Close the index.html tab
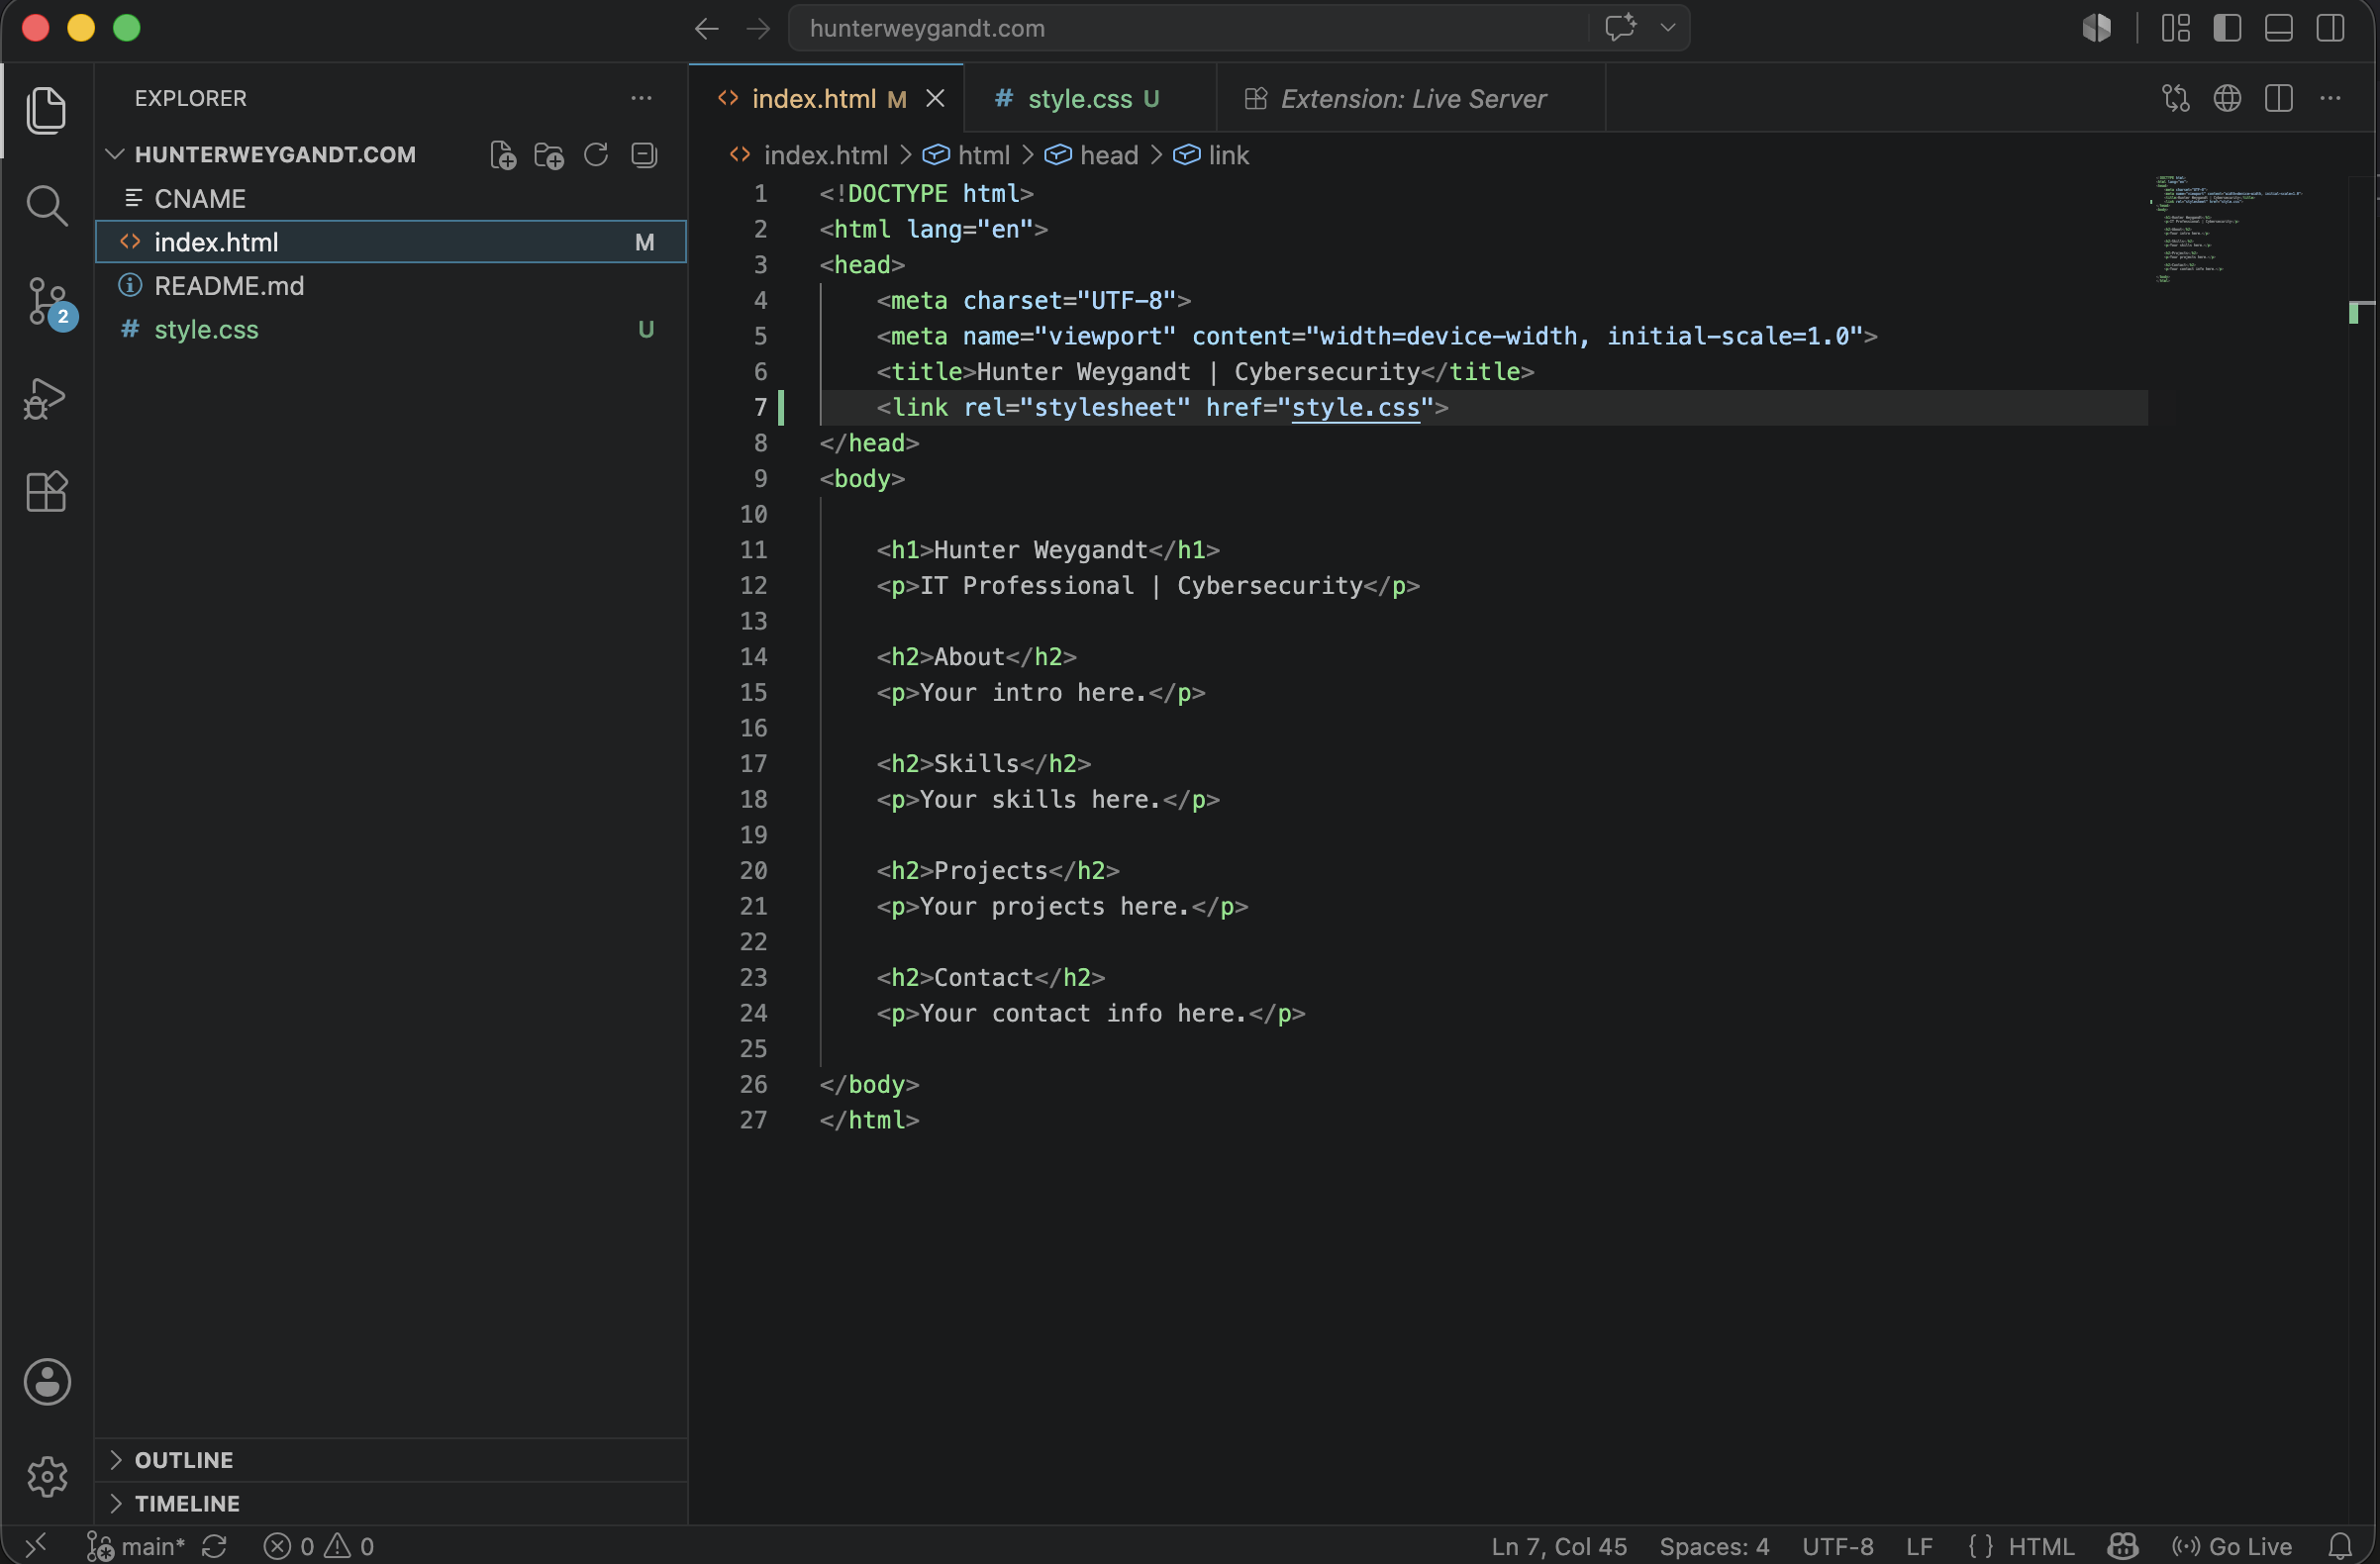Screen dimensions: 2380x1564 [x=935, y=98]
